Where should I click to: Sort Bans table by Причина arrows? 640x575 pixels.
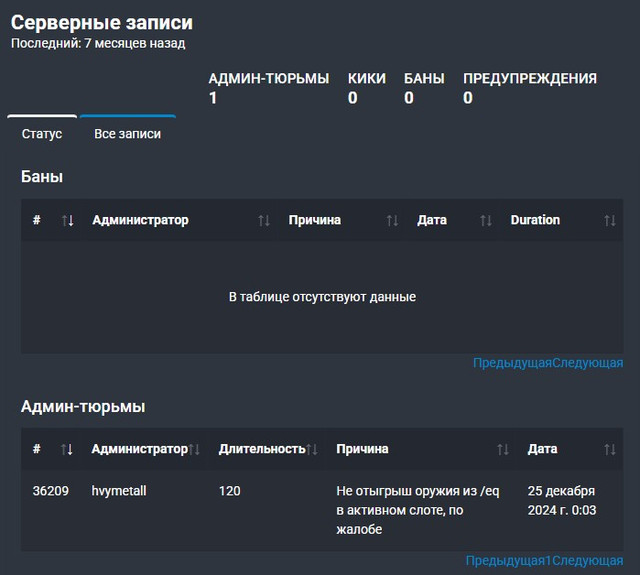click(x=392, y=221)
